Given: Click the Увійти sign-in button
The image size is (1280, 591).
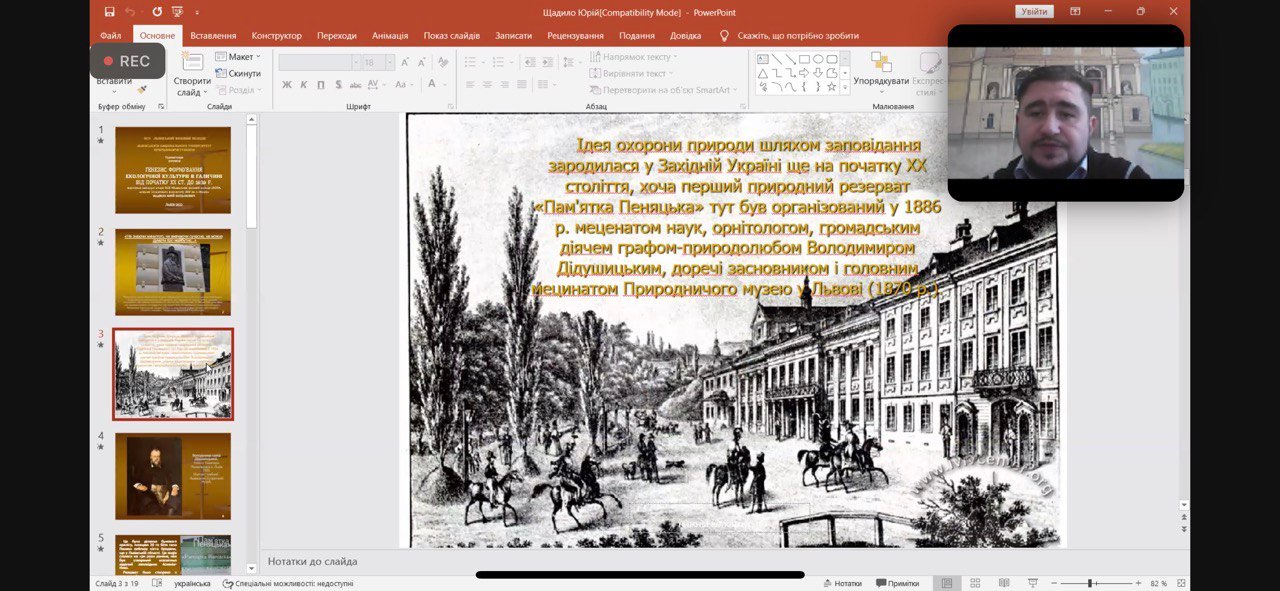Looking at the screenshot, I should click(1034, 12).
